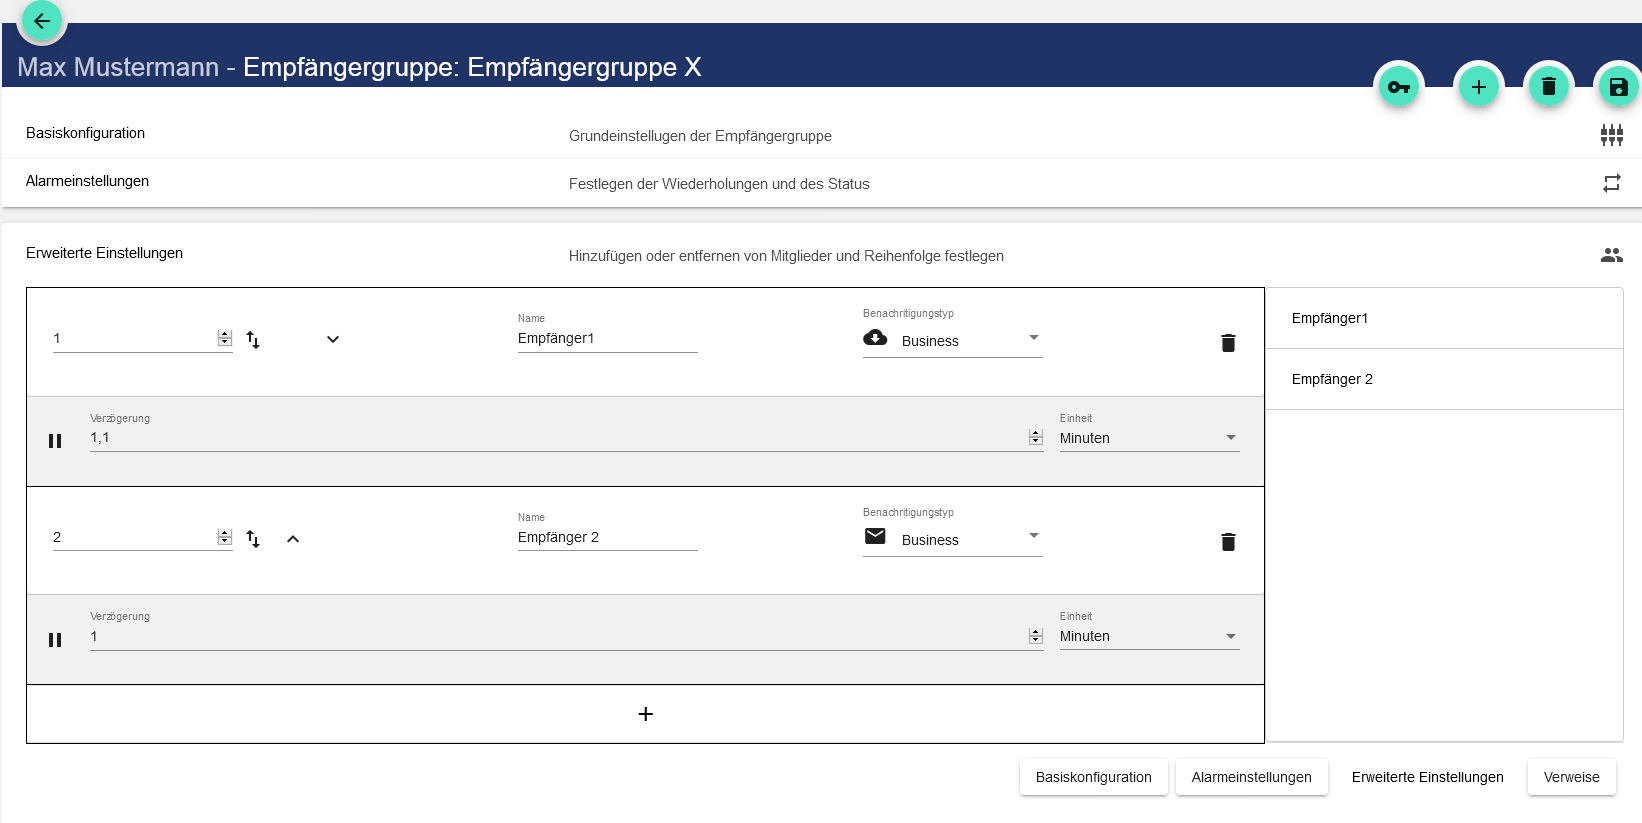Switch to the Basiskonfiguration tab button
This screenshot has height=823, width=1642.
coord(1093,777)
